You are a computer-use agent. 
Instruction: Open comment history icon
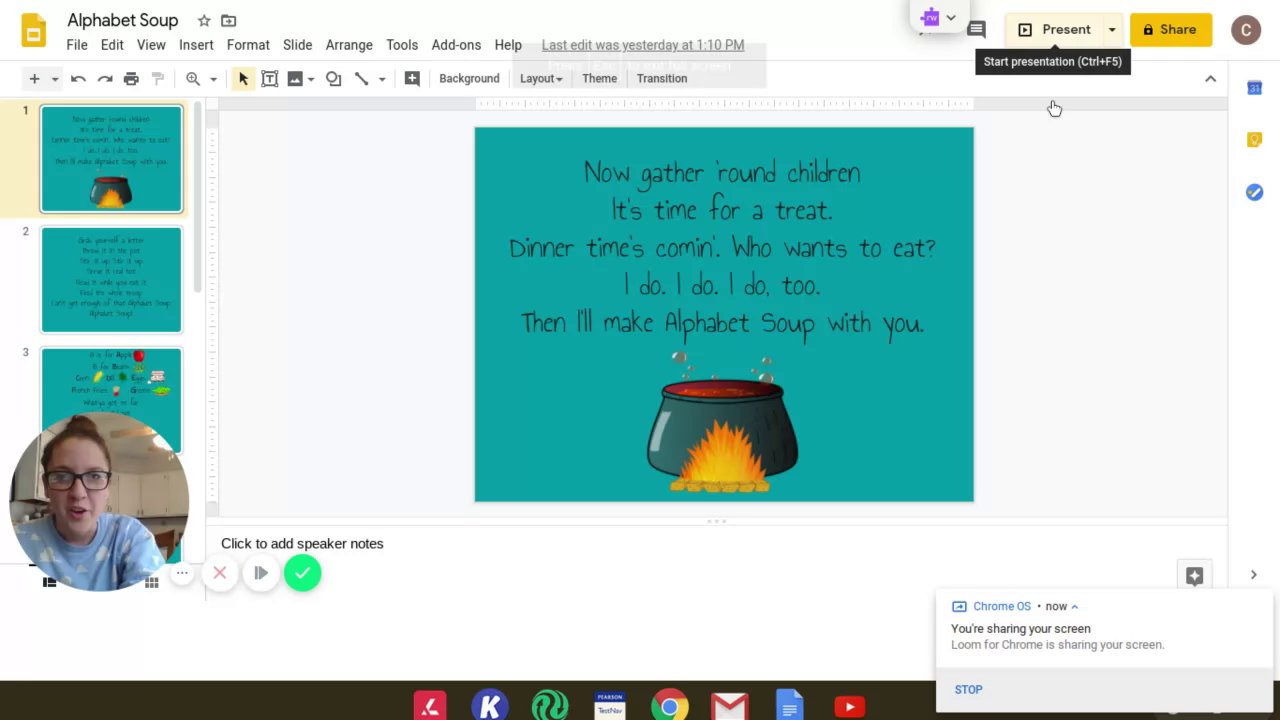(977, 30)
